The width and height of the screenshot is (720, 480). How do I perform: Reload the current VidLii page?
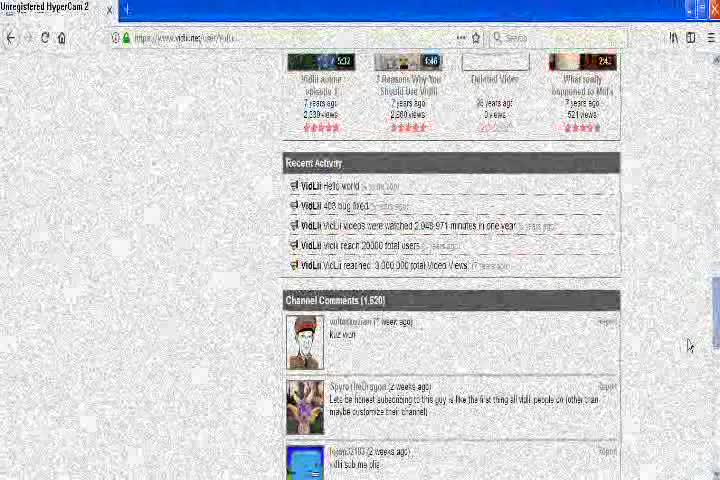pos(45,38)
